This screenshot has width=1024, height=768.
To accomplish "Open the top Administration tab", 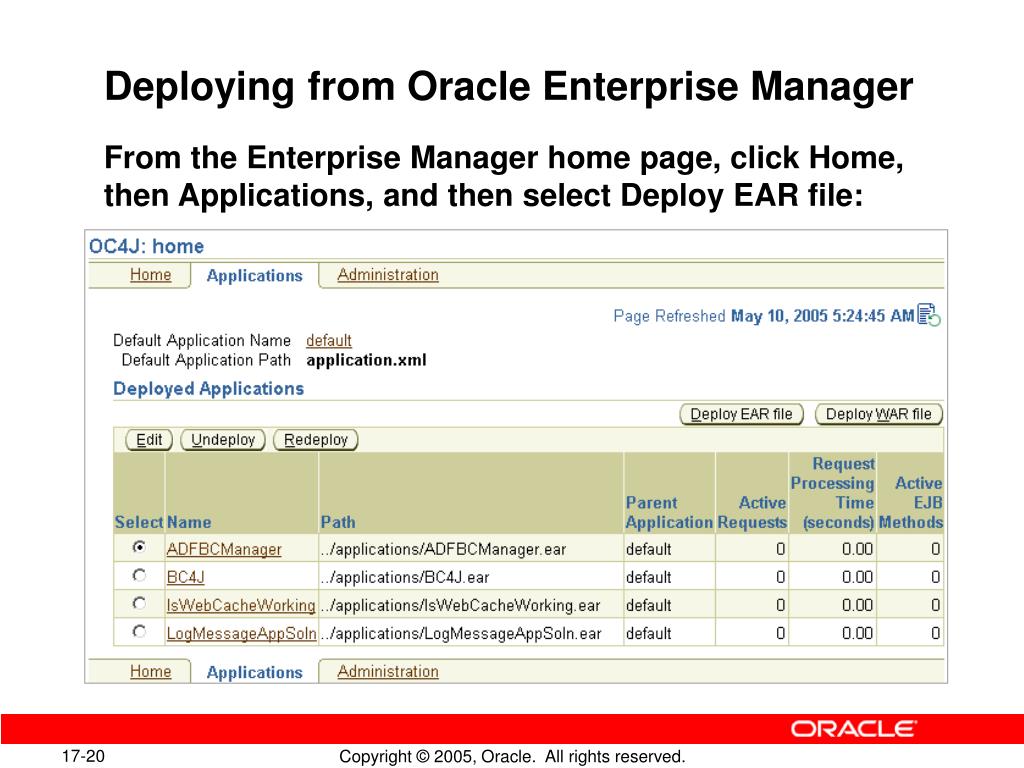I will pyautogui.click(x=388, y=275).
